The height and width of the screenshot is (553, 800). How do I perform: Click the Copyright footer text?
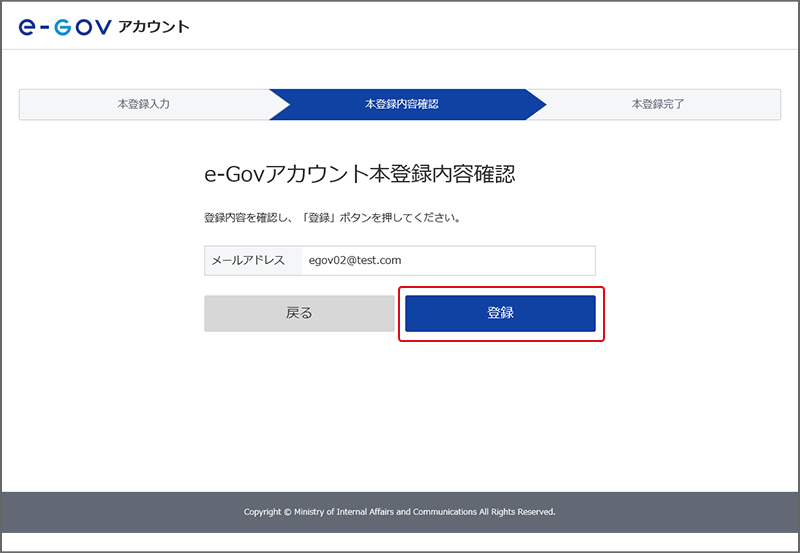pyautogui.click(x=399, y=512)
